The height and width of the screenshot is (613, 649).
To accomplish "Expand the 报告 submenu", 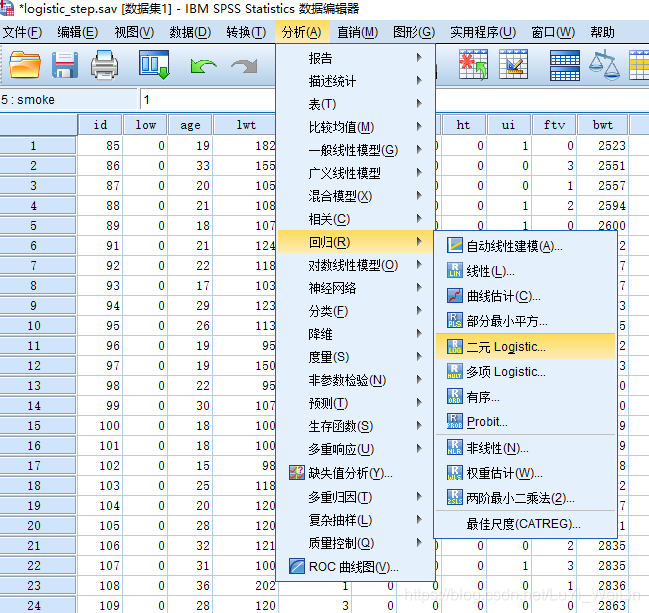I will pyautogui.click(x=356, y=58).
